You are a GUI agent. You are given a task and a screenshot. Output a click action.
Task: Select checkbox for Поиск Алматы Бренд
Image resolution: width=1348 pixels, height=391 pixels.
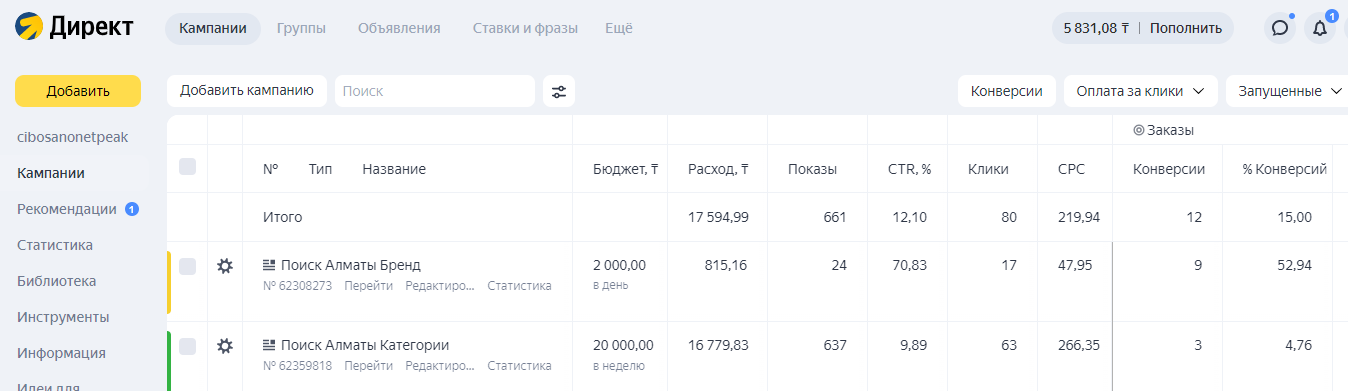(187, 266)
